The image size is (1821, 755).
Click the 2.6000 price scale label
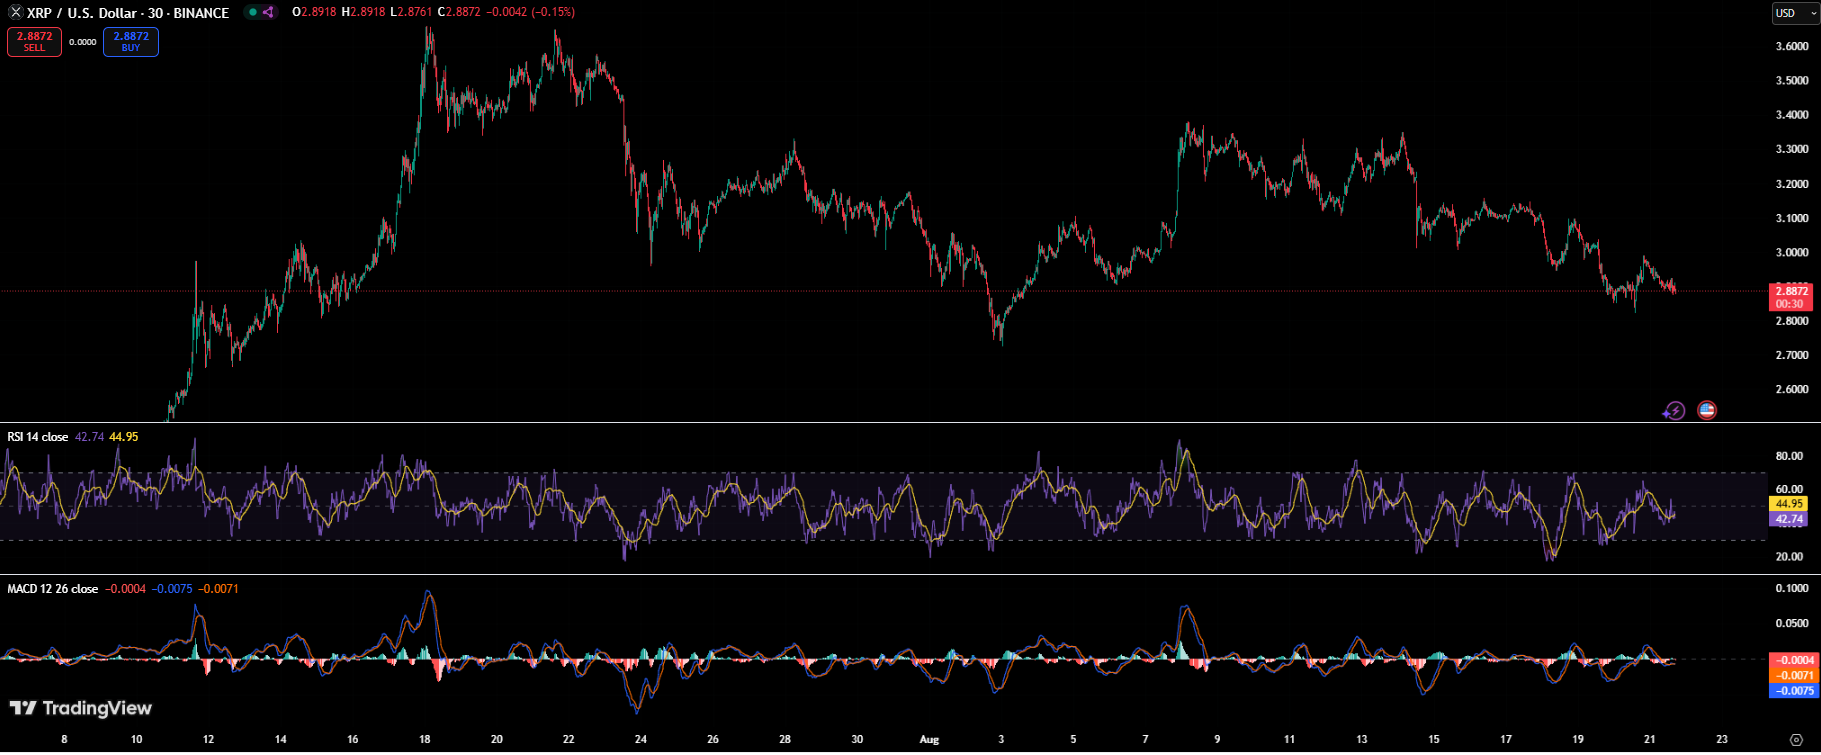click(1792, 389)
